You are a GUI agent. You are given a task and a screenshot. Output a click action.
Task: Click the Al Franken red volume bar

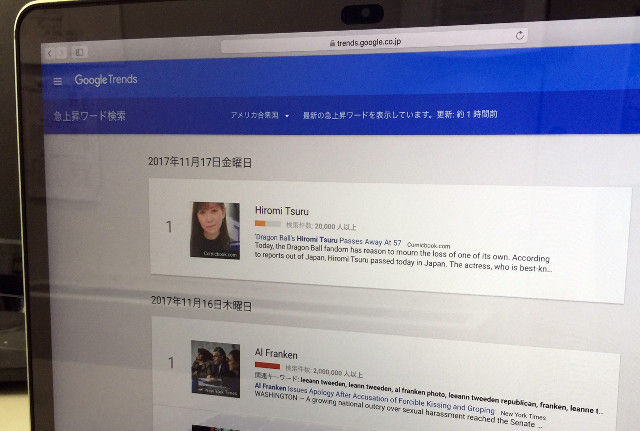pyautogui.click(x=267, y=365)
